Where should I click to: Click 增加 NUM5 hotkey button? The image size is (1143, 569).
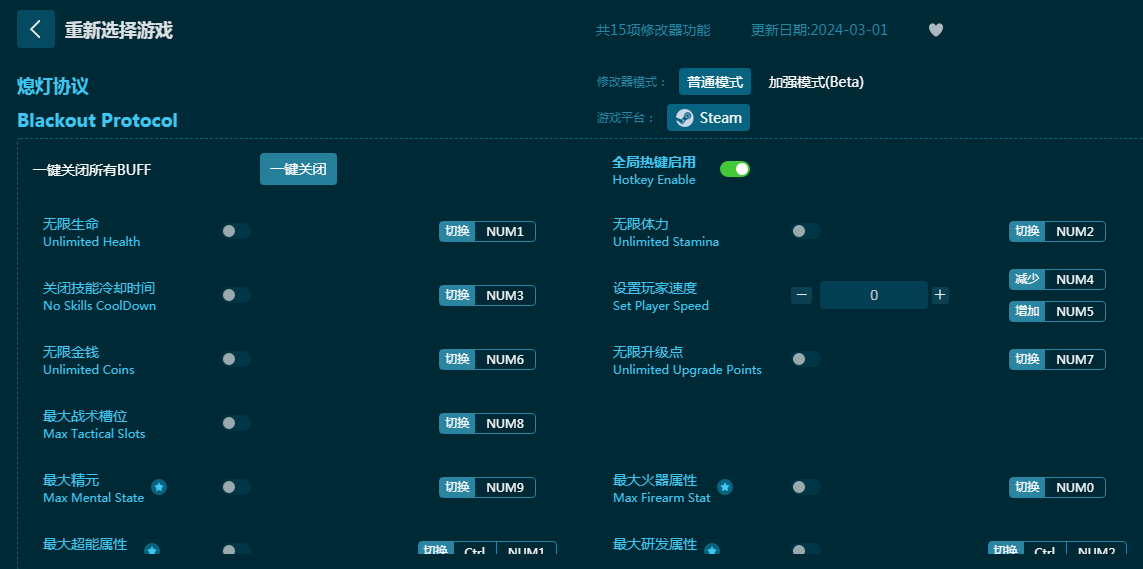click(x=1057, y=312)
